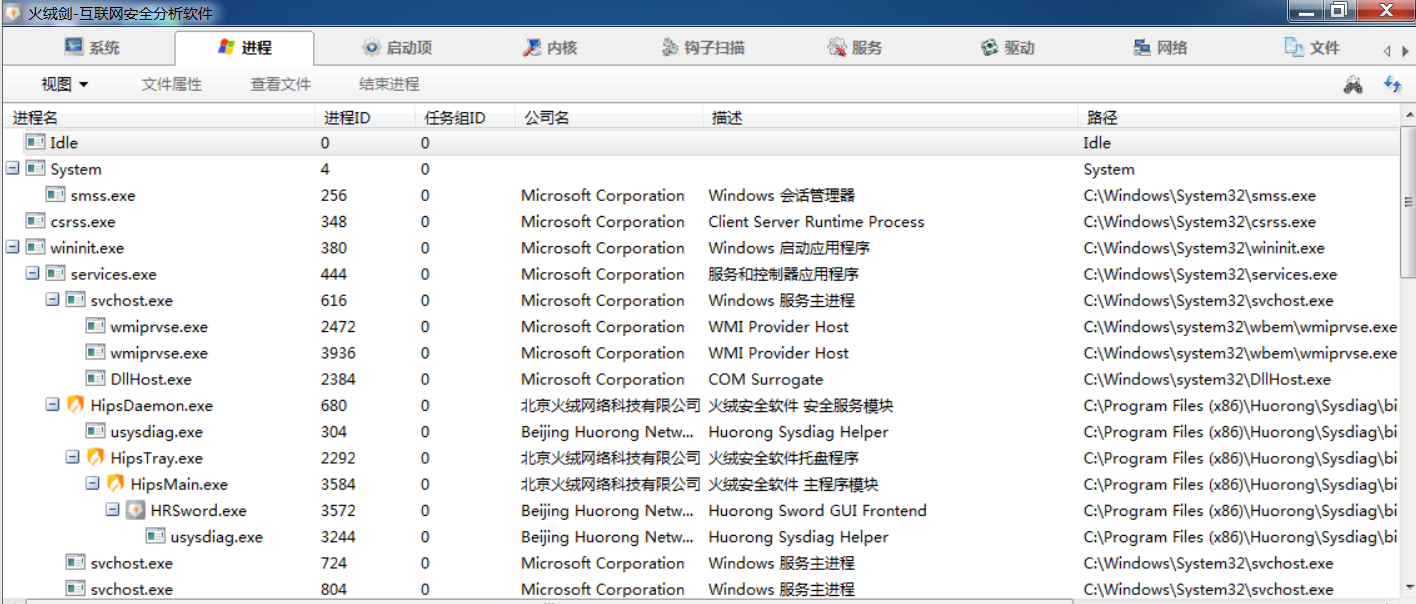Click the 结束进程 button
The width and height of the screenshot is (1416, 604).
389,84
